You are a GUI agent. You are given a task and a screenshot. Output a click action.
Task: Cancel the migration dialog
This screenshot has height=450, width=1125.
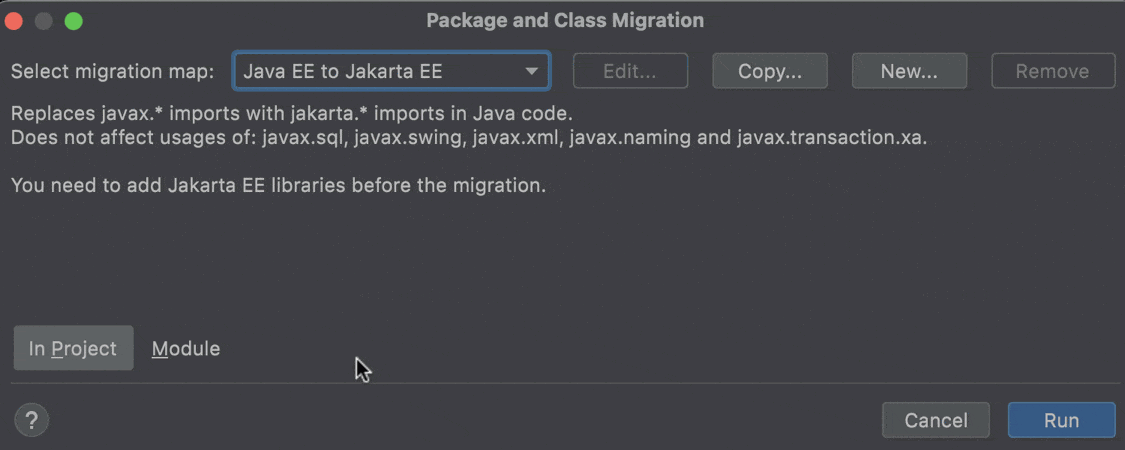pyautogui.click(x=935, y=421)
